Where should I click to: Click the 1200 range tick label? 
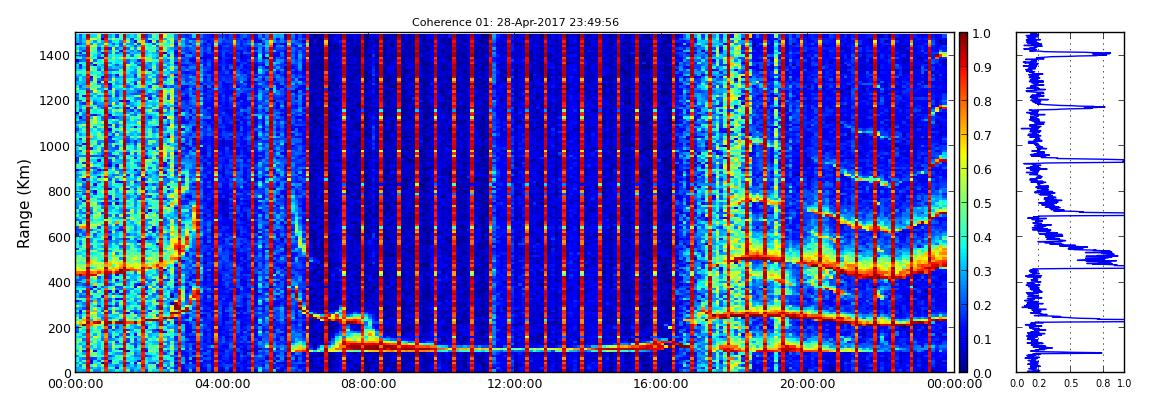click(x=55, y=101)
